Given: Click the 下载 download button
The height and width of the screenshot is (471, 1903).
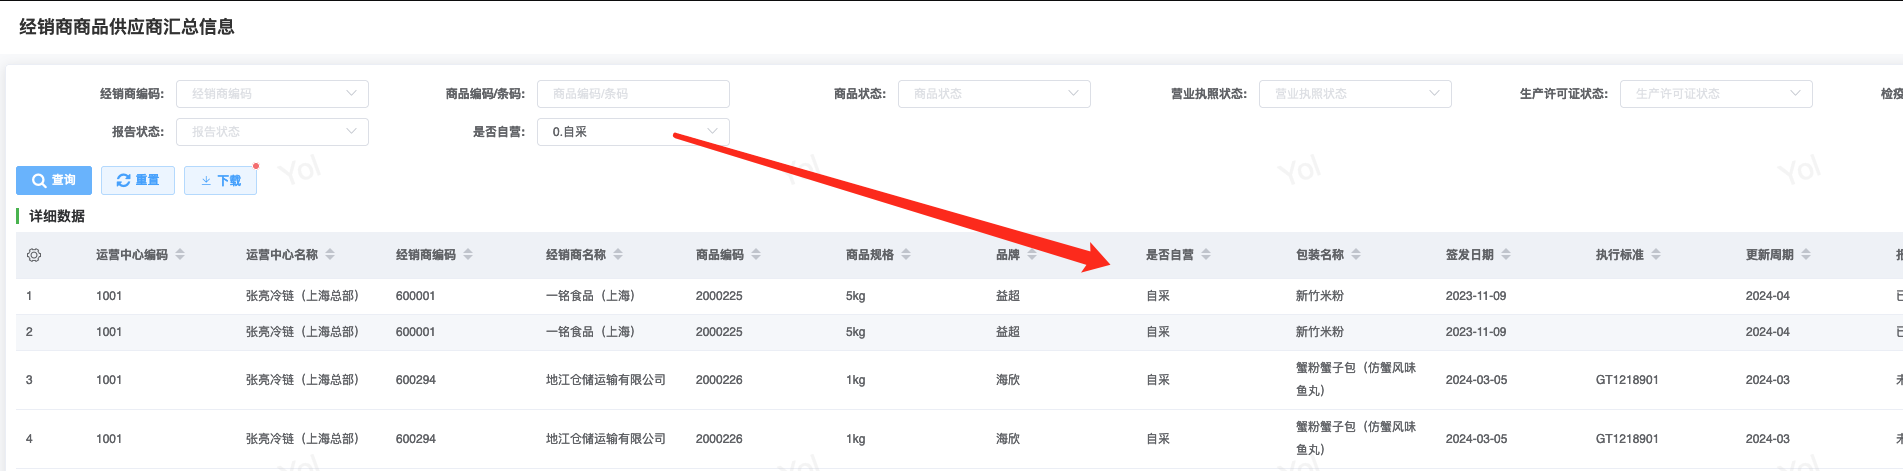Looking at the screenshot, I should [x=220, y=180].
